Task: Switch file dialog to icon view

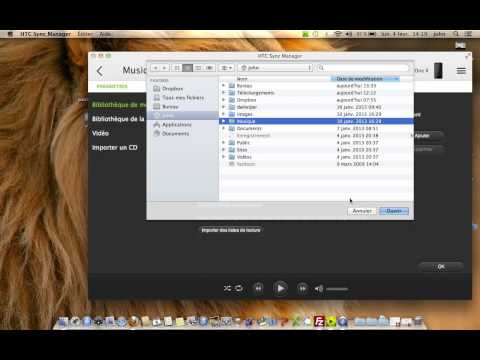Action: pos(177,68)
